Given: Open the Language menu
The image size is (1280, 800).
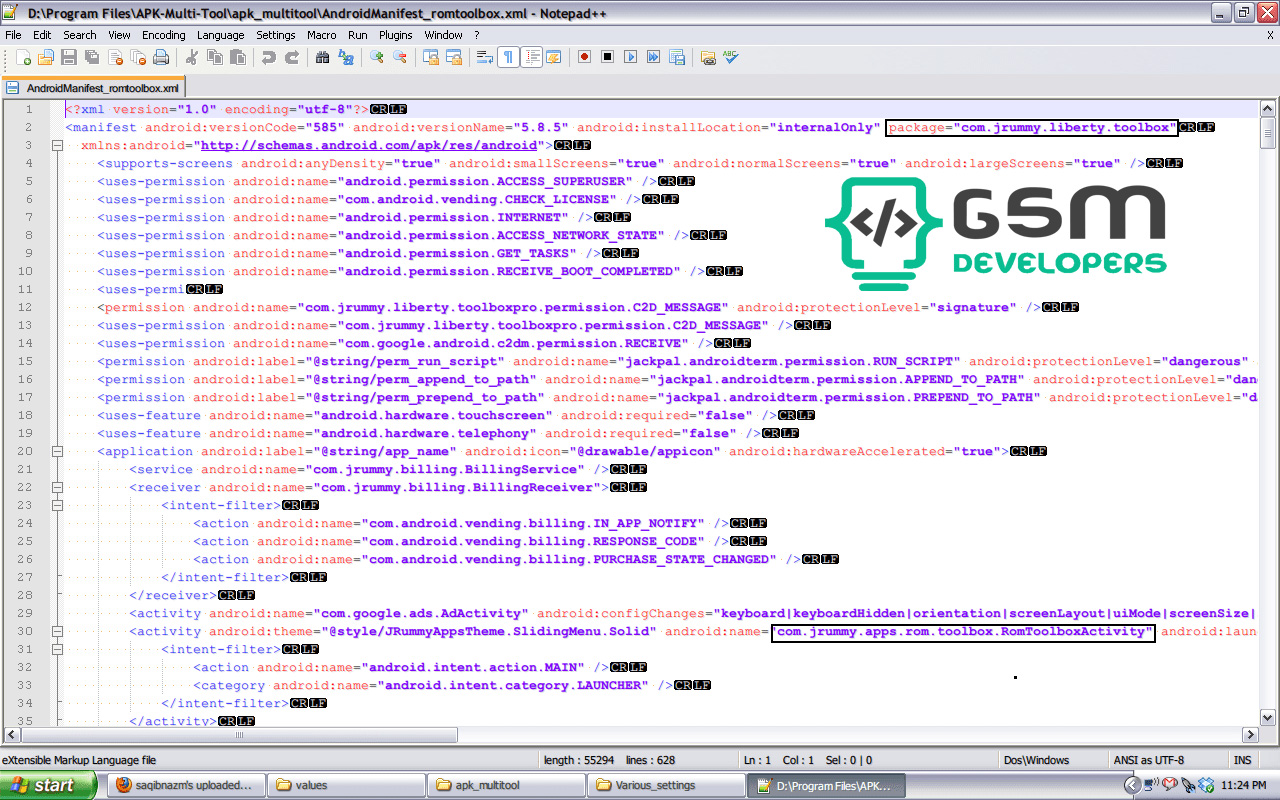Looking at the screenshot, I should pos(220,35).
